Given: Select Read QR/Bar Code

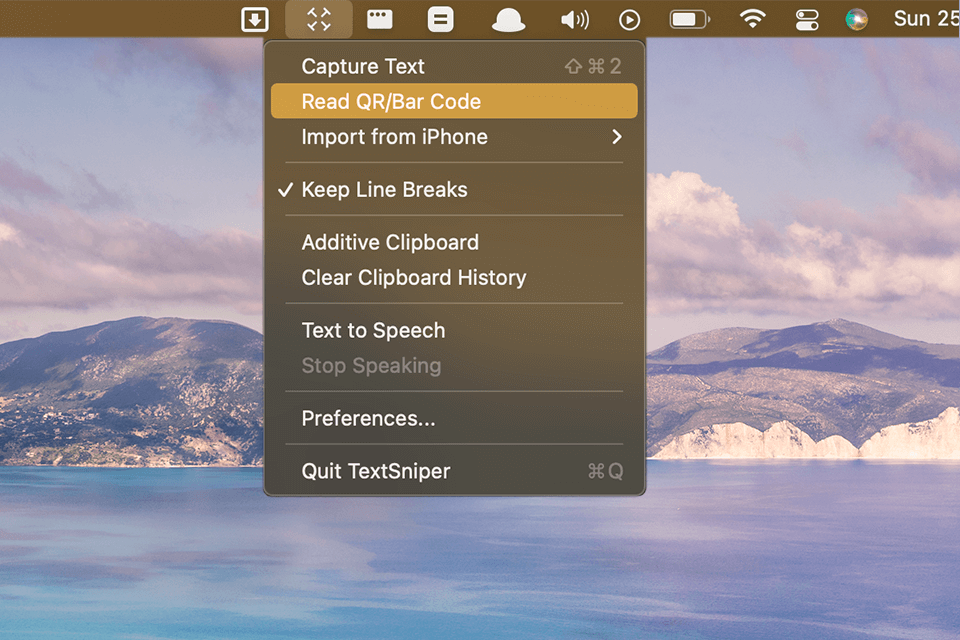Looking at the screenshot, I should pyautogui.click(x=454, y=101).
